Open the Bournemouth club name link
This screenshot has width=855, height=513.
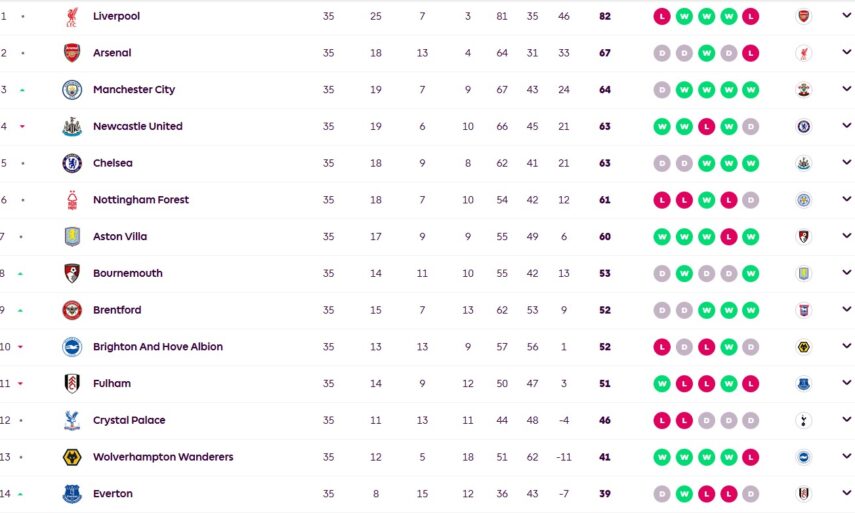click(x=127, y=273)
